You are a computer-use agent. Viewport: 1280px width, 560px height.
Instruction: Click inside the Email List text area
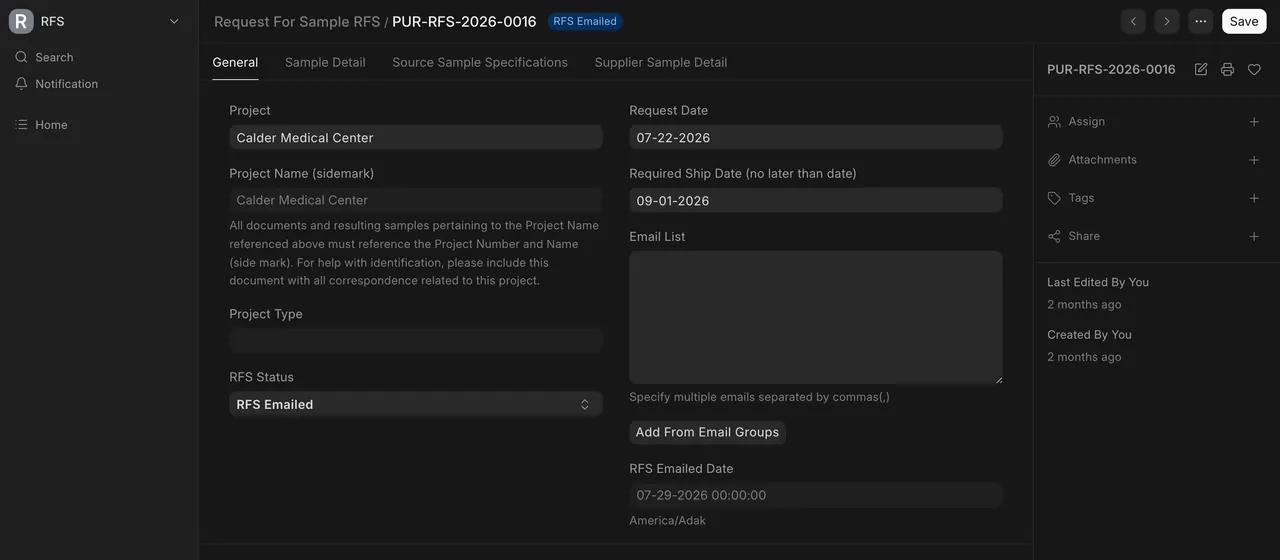(816, 317)
